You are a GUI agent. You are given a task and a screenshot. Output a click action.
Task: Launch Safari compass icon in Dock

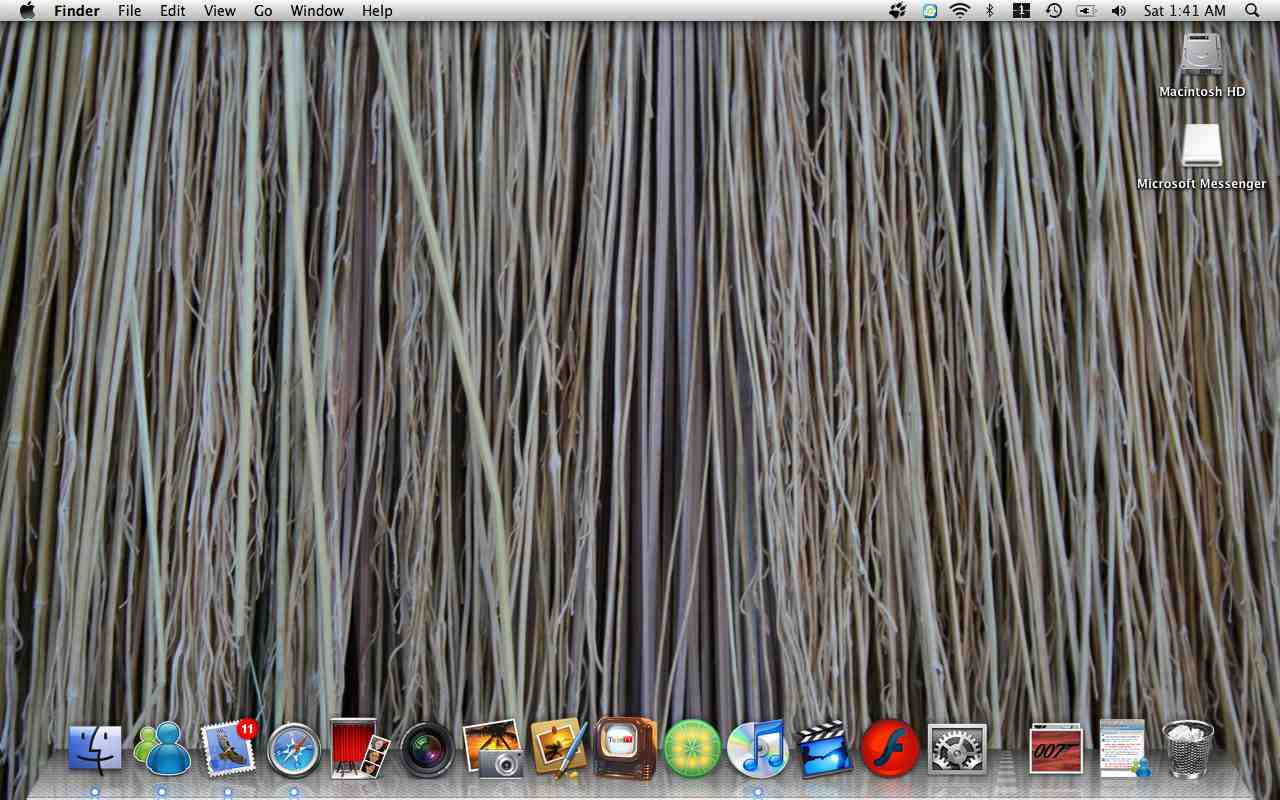tap(294, 750)
